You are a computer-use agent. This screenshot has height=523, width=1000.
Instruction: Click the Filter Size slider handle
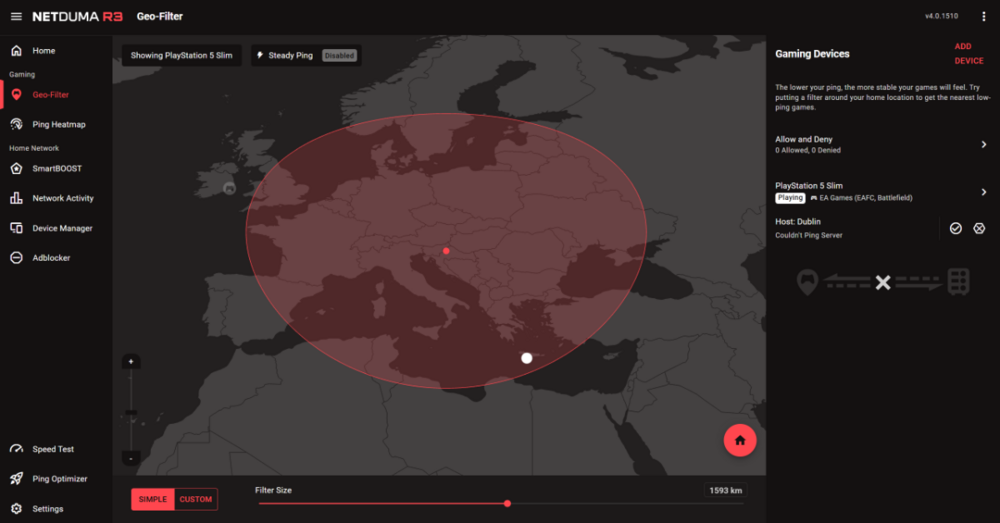pos(507,504)
